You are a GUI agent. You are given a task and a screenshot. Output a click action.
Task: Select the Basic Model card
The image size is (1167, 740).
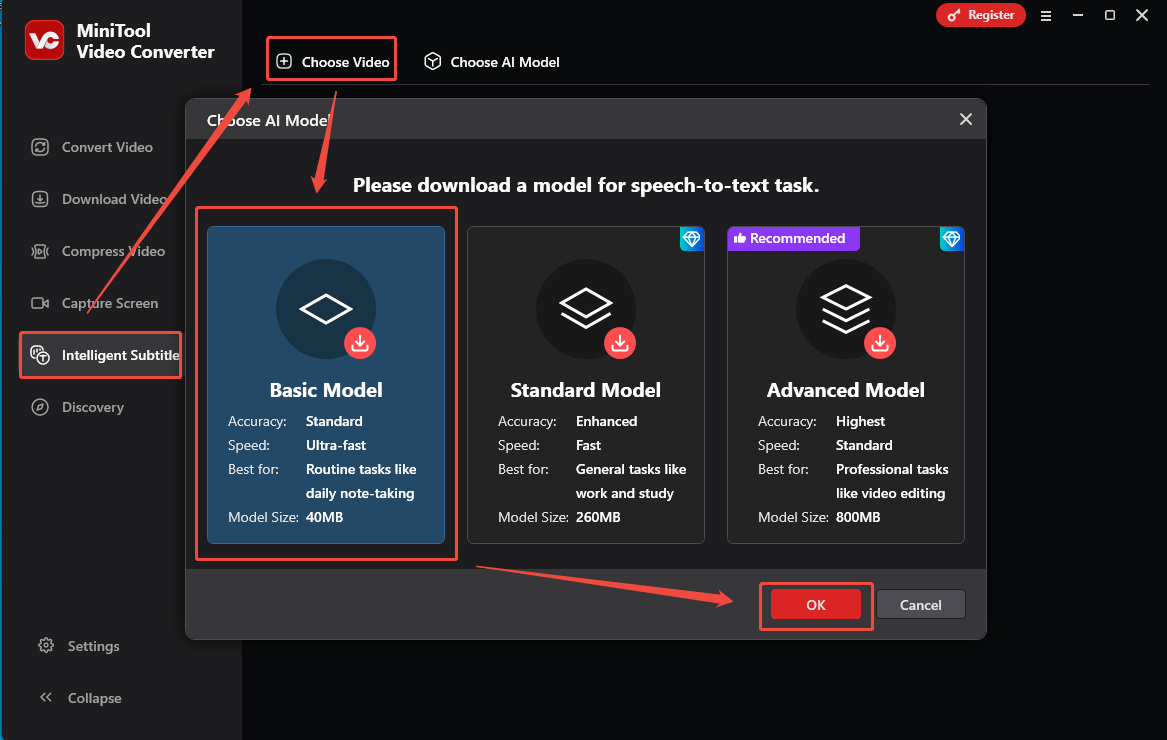click(326, 385)
